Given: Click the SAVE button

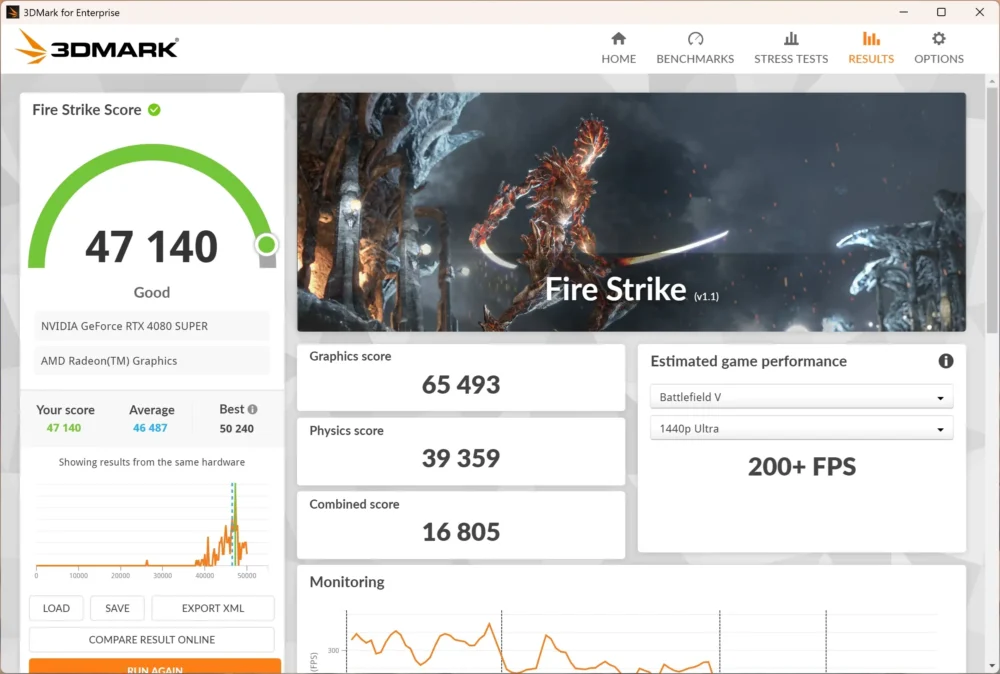Looking at the screenshot, I should pos(117,608).
